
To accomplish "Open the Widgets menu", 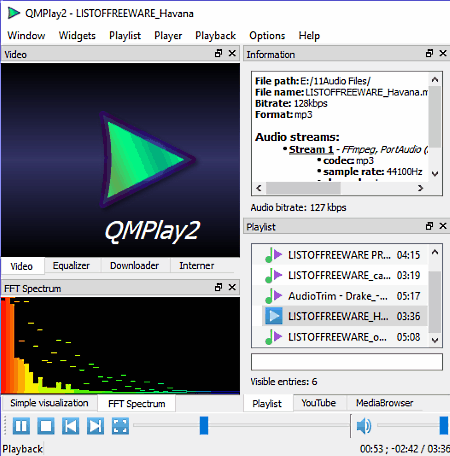I will tap(77, 35).
